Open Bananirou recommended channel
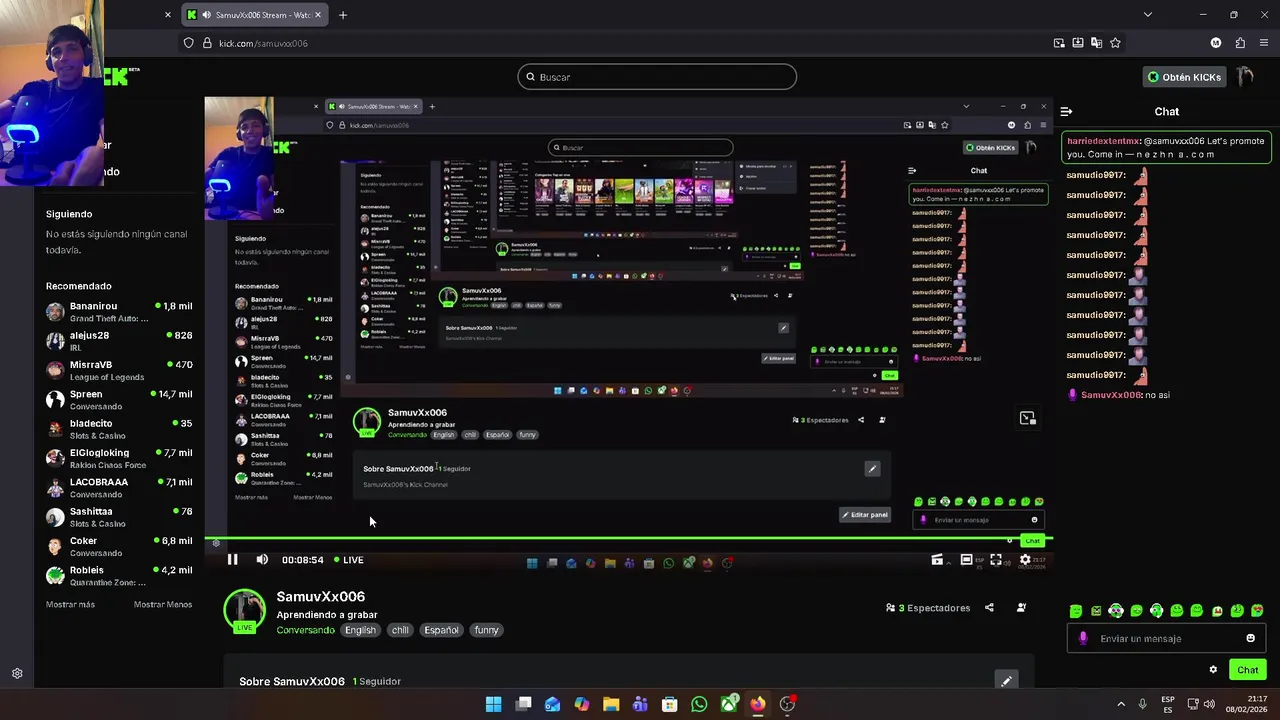Image resolution: width=1280 pixels, height=720 pixels. 119,311
